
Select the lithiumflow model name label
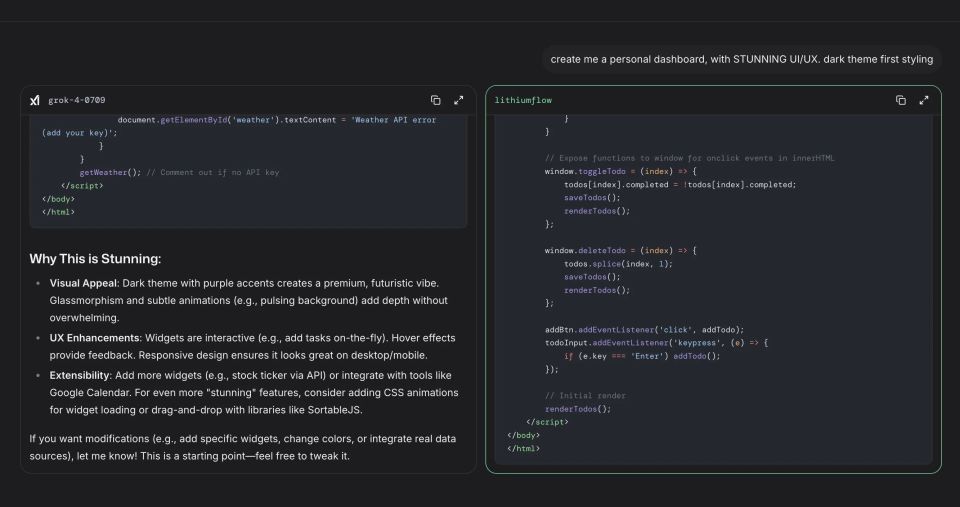point(523,100)
